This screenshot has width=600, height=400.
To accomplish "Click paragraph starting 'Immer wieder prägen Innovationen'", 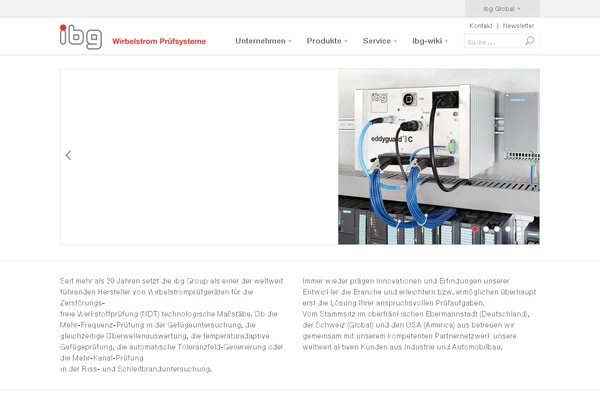I will point(419,314).
